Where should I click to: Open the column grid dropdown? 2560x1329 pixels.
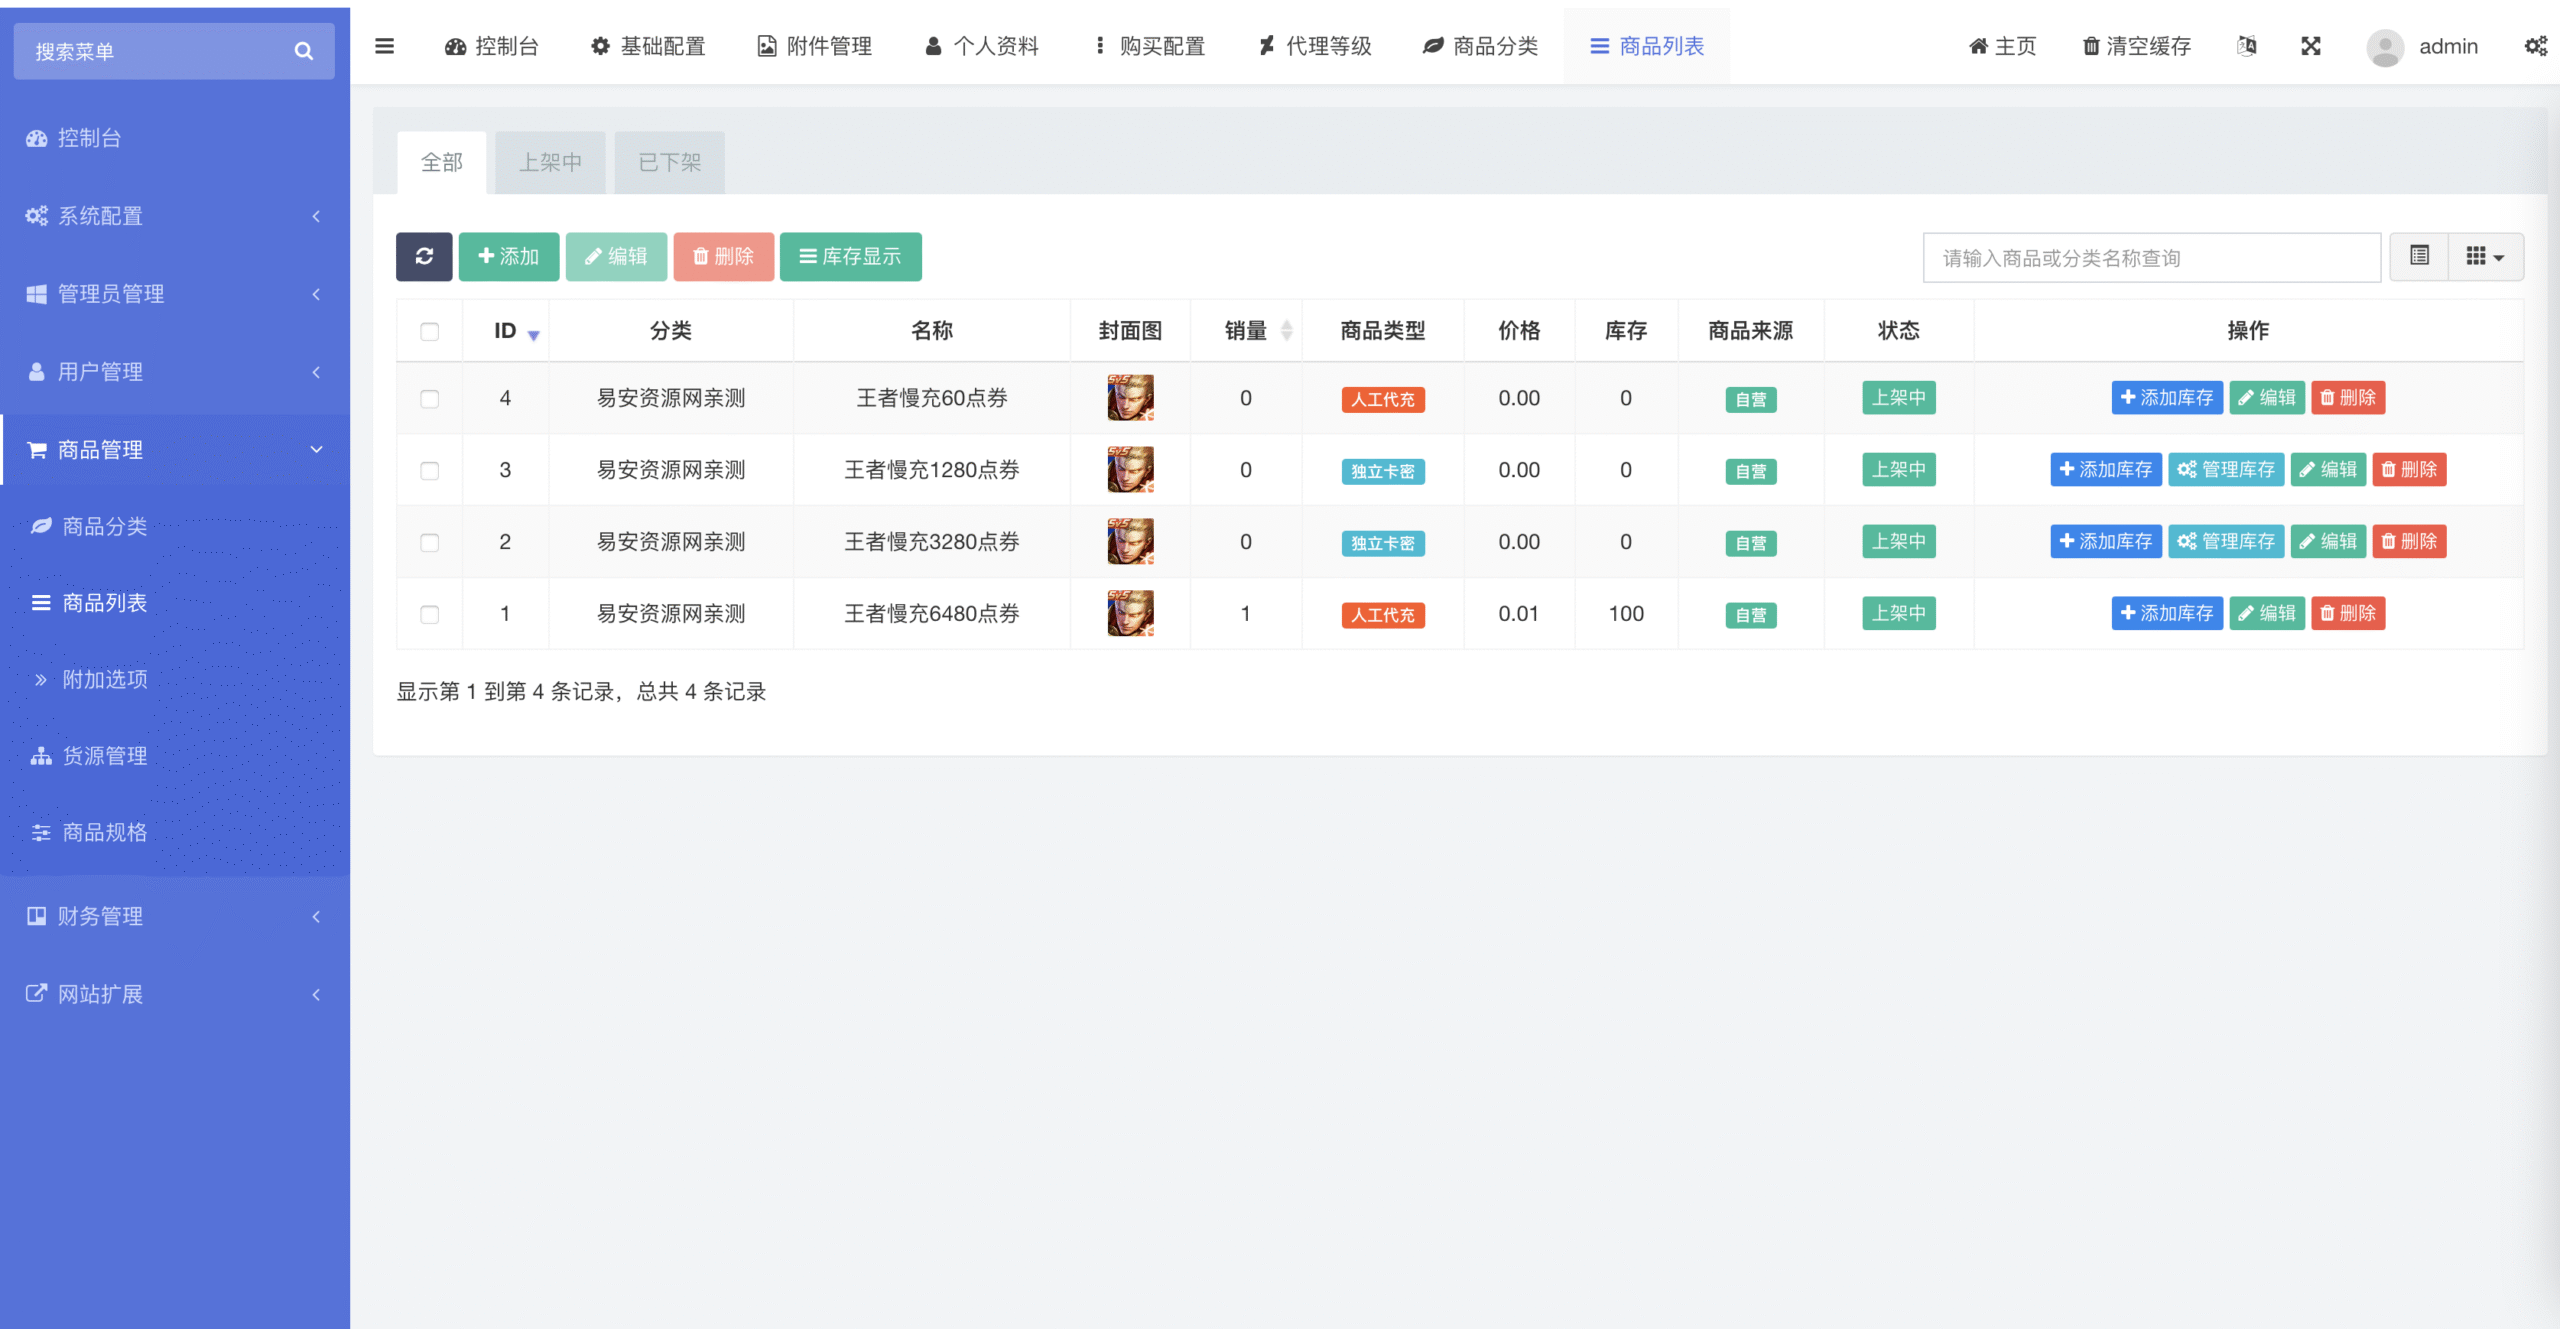click(2485, 257)
